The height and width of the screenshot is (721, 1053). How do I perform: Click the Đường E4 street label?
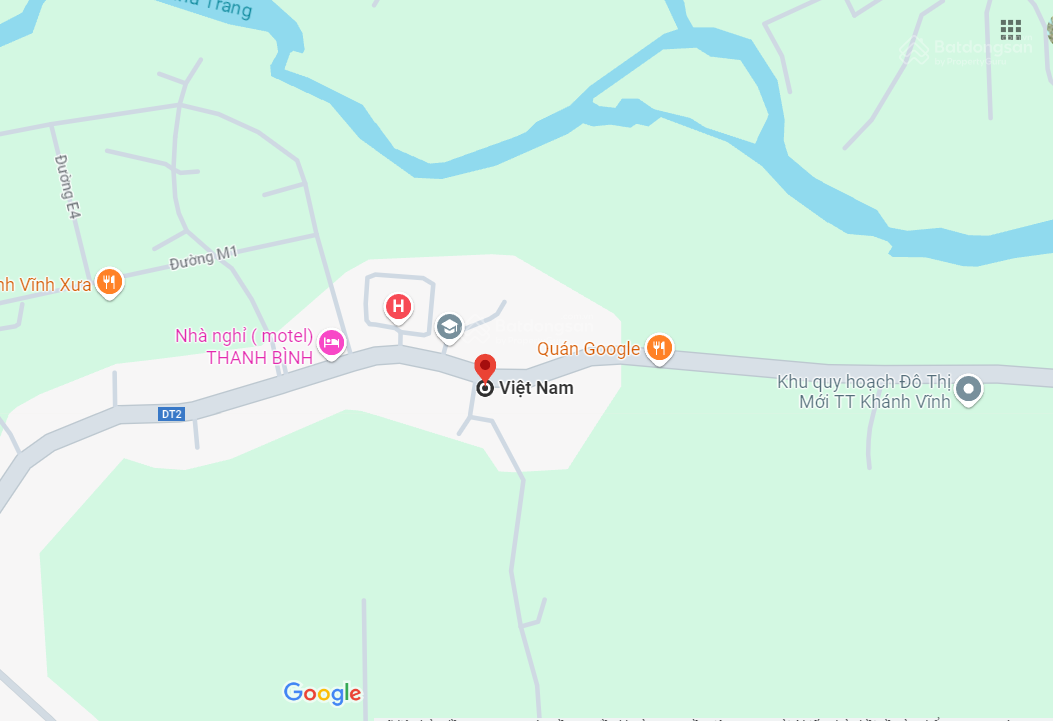pos(68,187)
